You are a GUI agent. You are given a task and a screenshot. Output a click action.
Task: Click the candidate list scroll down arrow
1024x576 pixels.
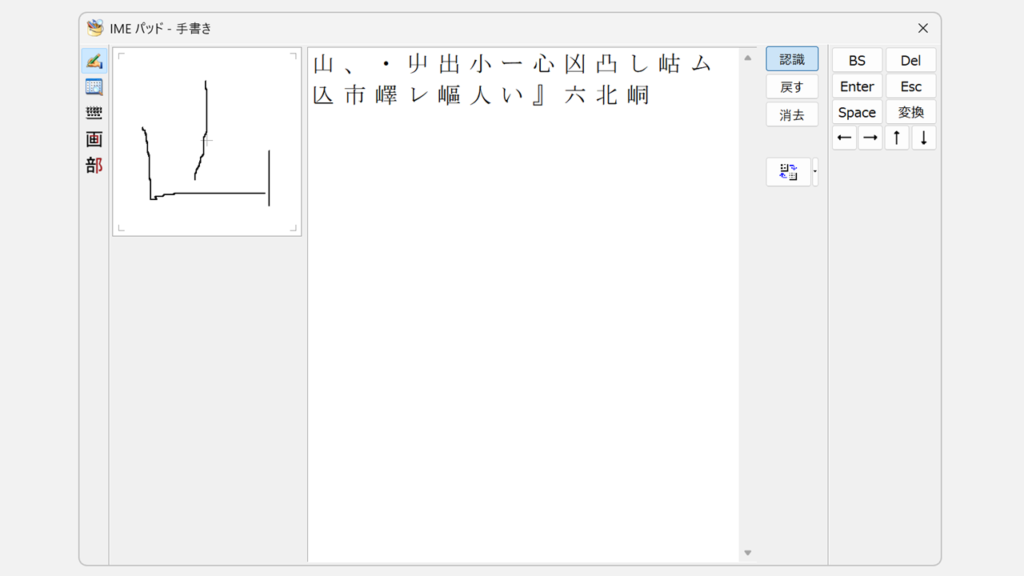[747, 553]
